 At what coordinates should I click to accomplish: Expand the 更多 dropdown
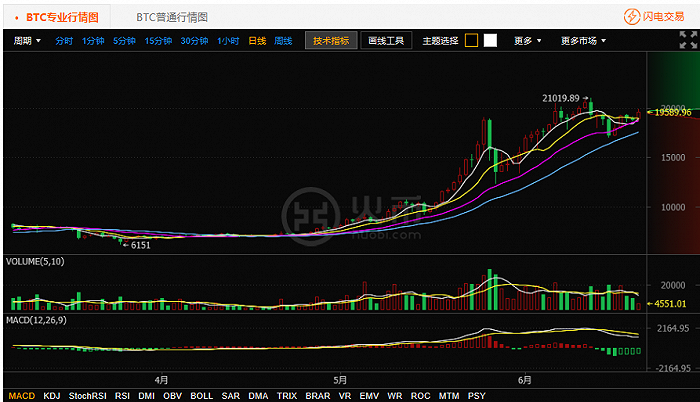click(x=527, y=41)
